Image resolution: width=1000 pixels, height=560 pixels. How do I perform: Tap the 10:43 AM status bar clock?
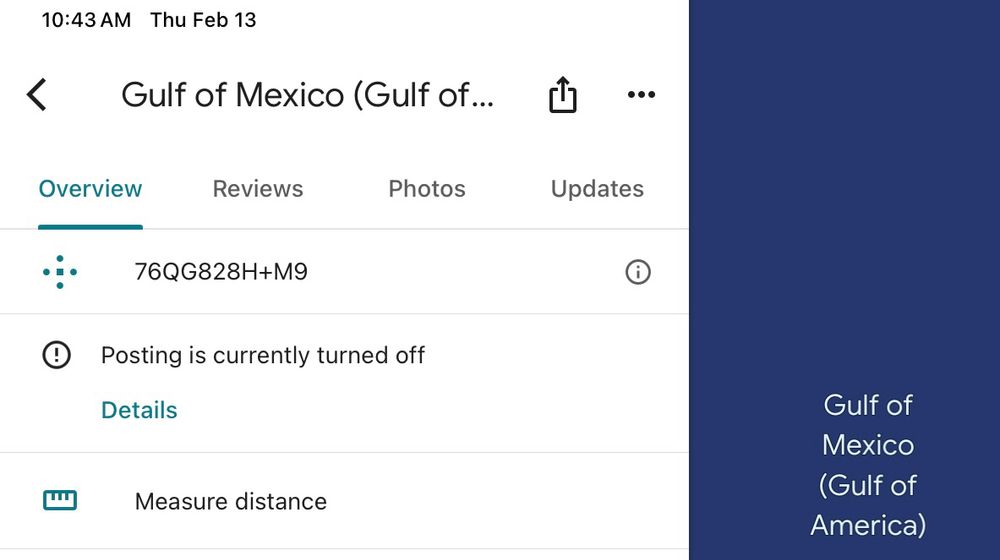click(x=86, y=20)
